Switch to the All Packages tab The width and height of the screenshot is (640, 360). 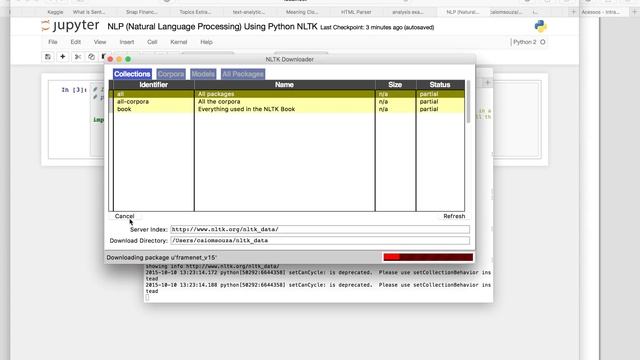point(243,74)
